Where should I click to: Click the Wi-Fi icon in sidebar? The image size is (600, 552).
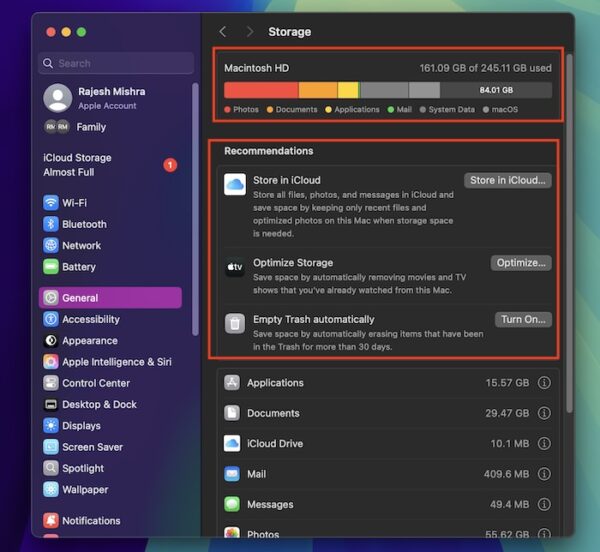pos(51,202)
